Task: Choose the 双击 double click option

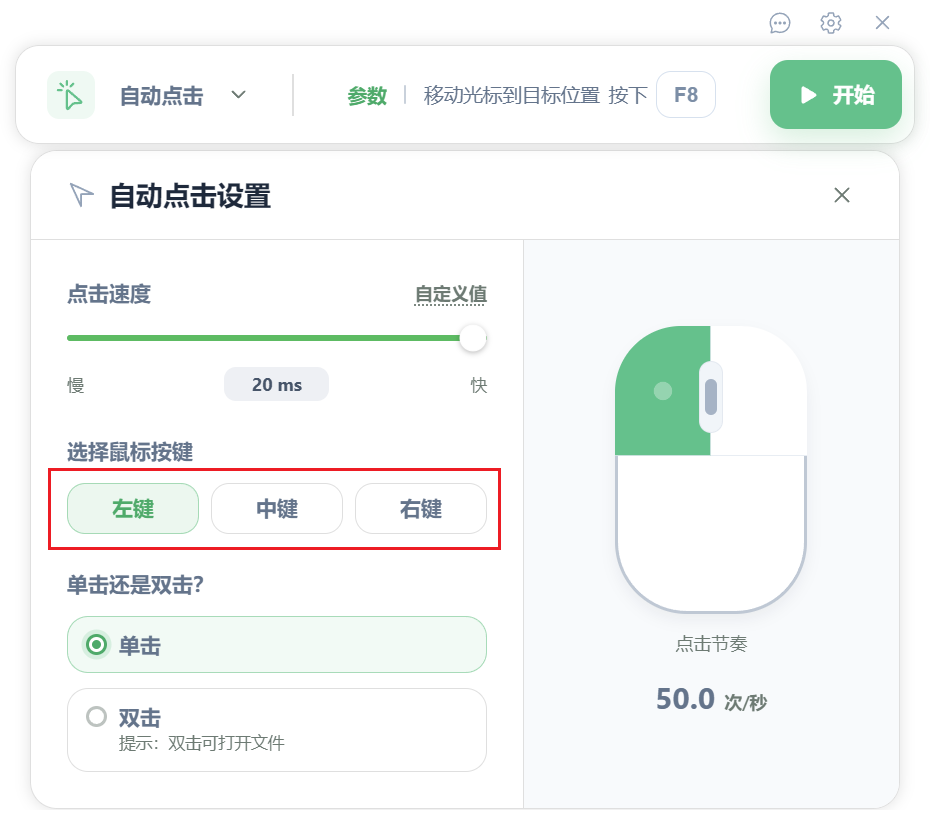Action: (277, 730)
